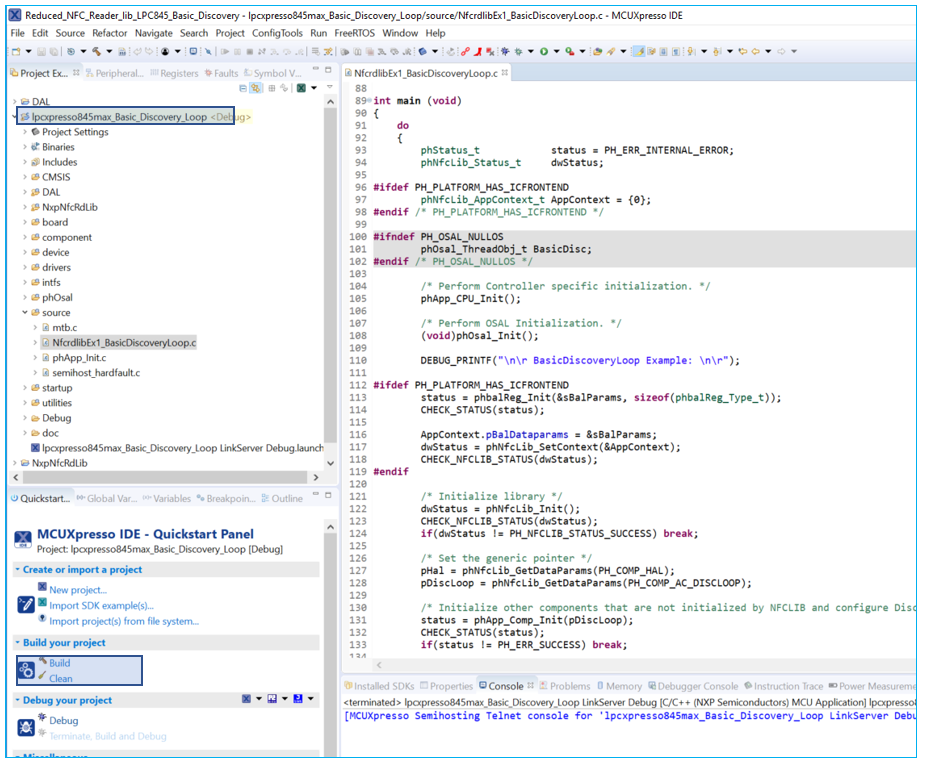Click the Debug bug icon in toolbar

click(519, 51)
